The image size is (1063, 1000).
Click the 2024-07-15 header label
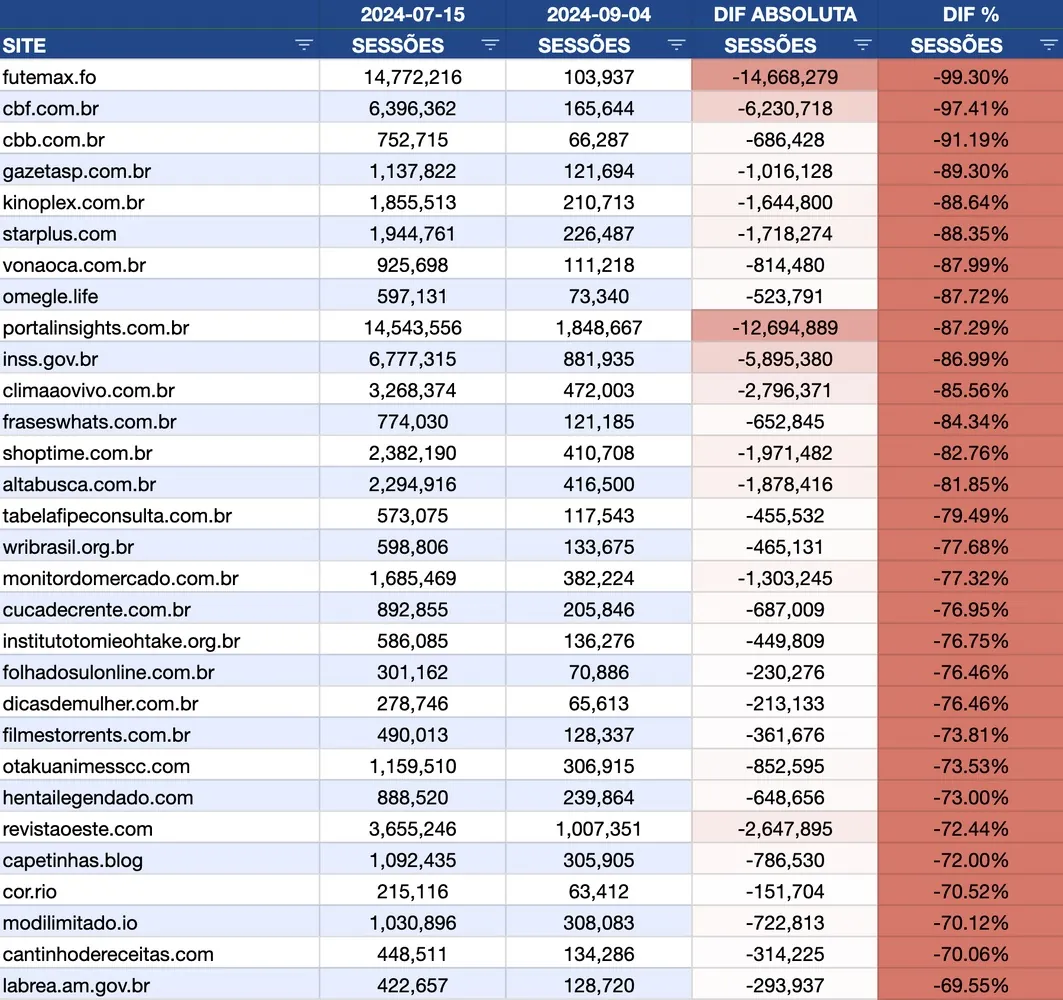pyautogui.click(x=411, y=14)
